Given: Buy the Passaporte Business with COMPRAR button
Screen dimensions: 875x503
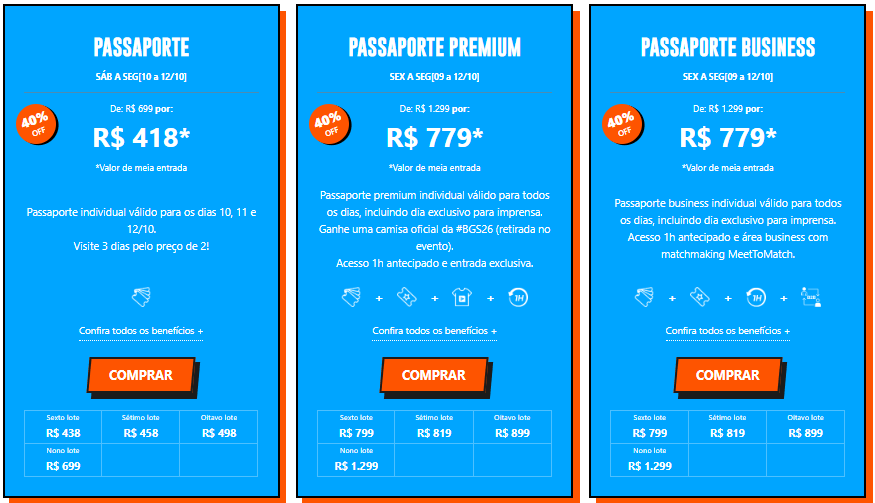Looking at the screenshot, I should tap(728, 375).
